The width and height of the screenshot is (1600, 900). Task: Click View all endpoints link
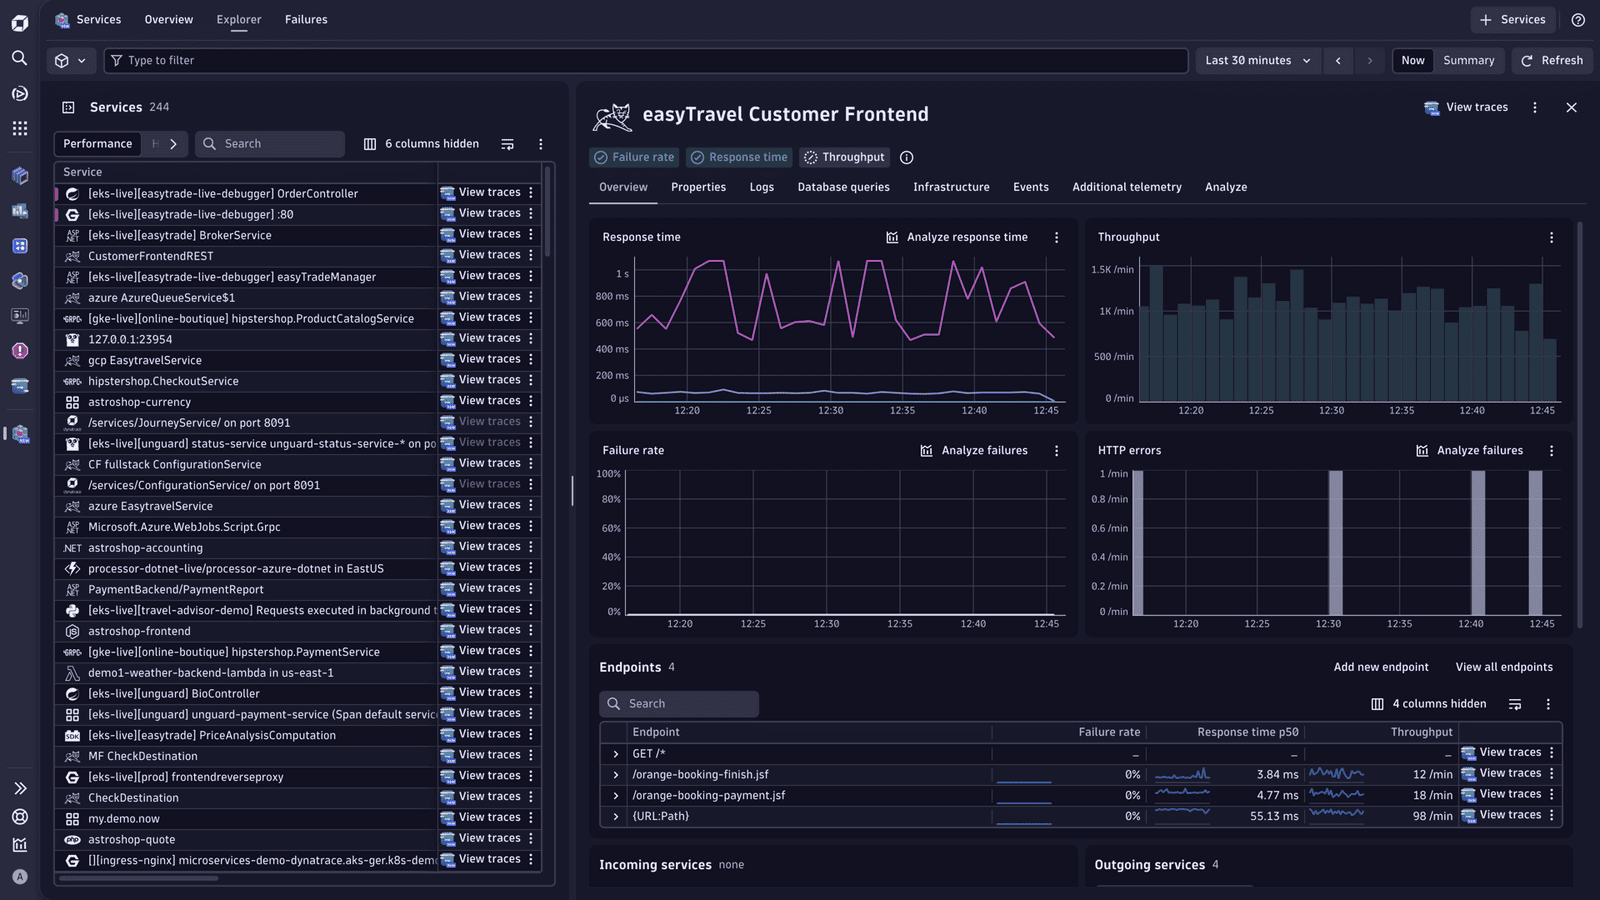1504,667
